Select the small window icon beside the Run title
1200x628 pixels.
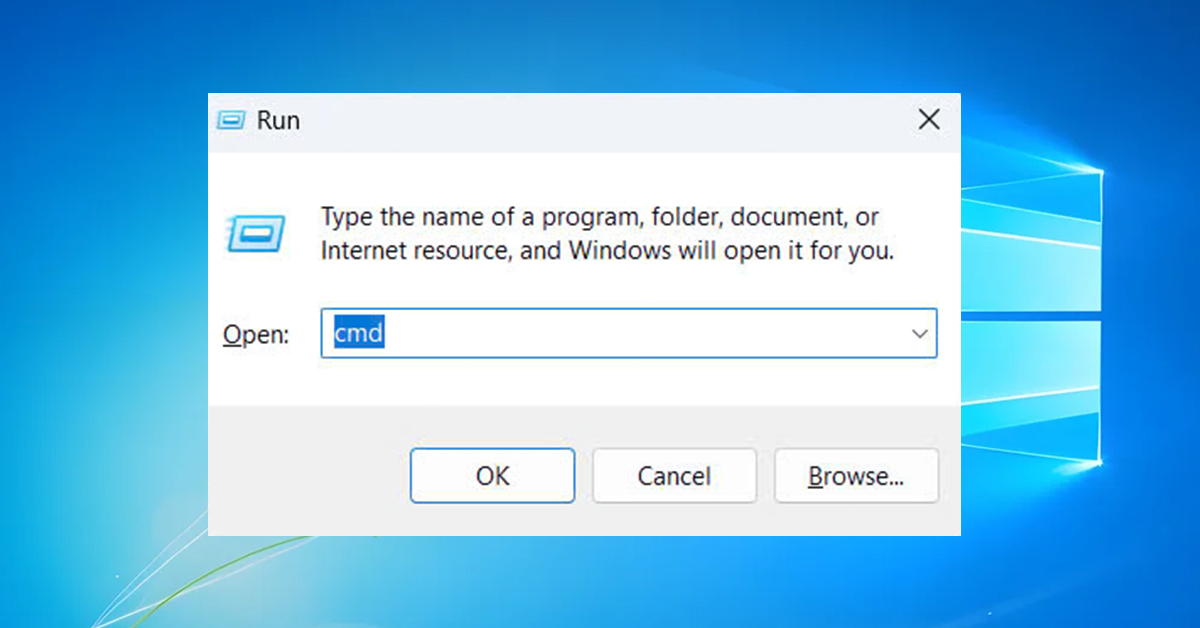coord(231,119)
